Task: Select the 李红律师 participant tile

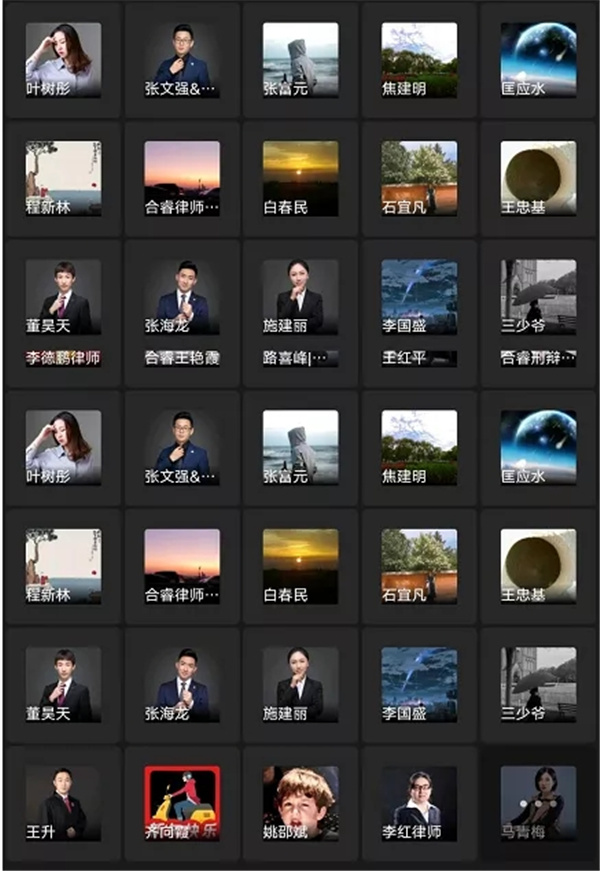Action: click(x=419, y=803)
